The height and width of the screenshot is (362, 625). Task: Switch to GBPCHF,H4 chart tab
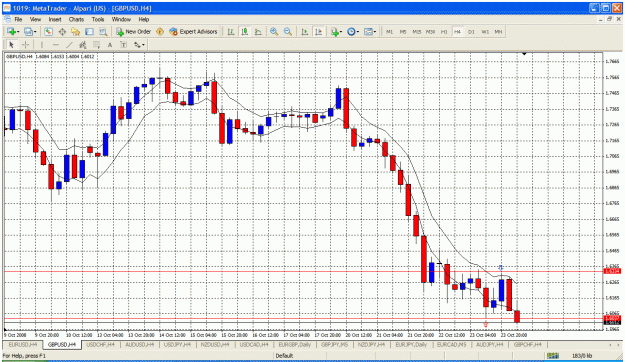point(528,344)
